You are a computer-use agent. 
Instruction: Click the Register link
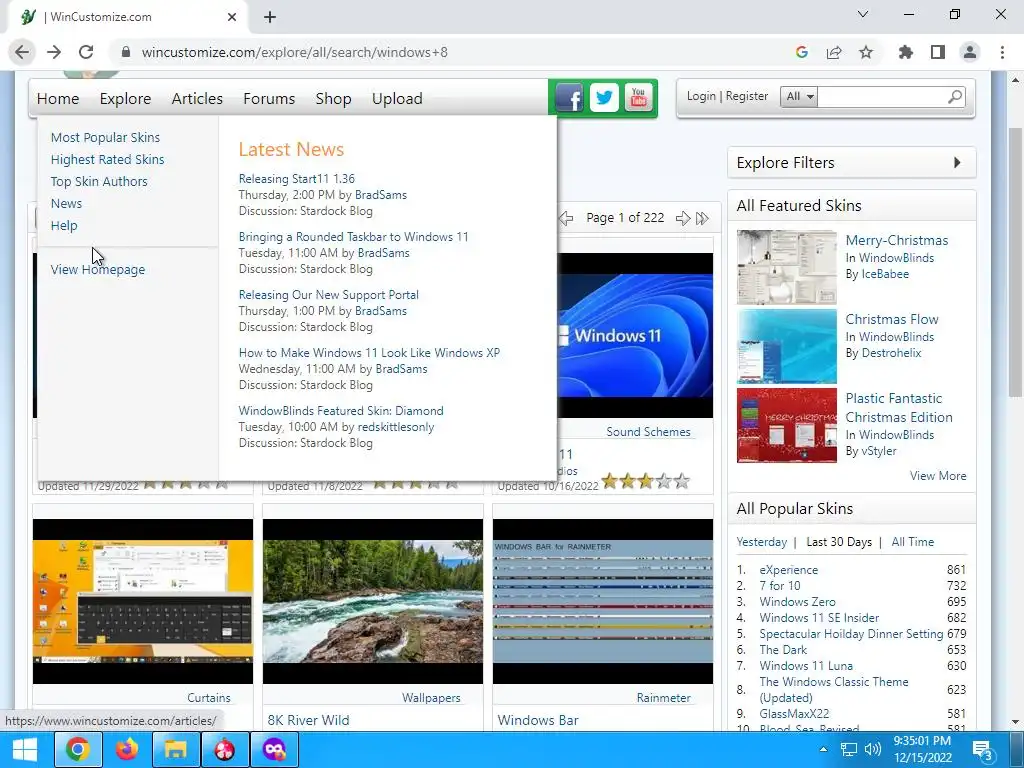(746, 96)
